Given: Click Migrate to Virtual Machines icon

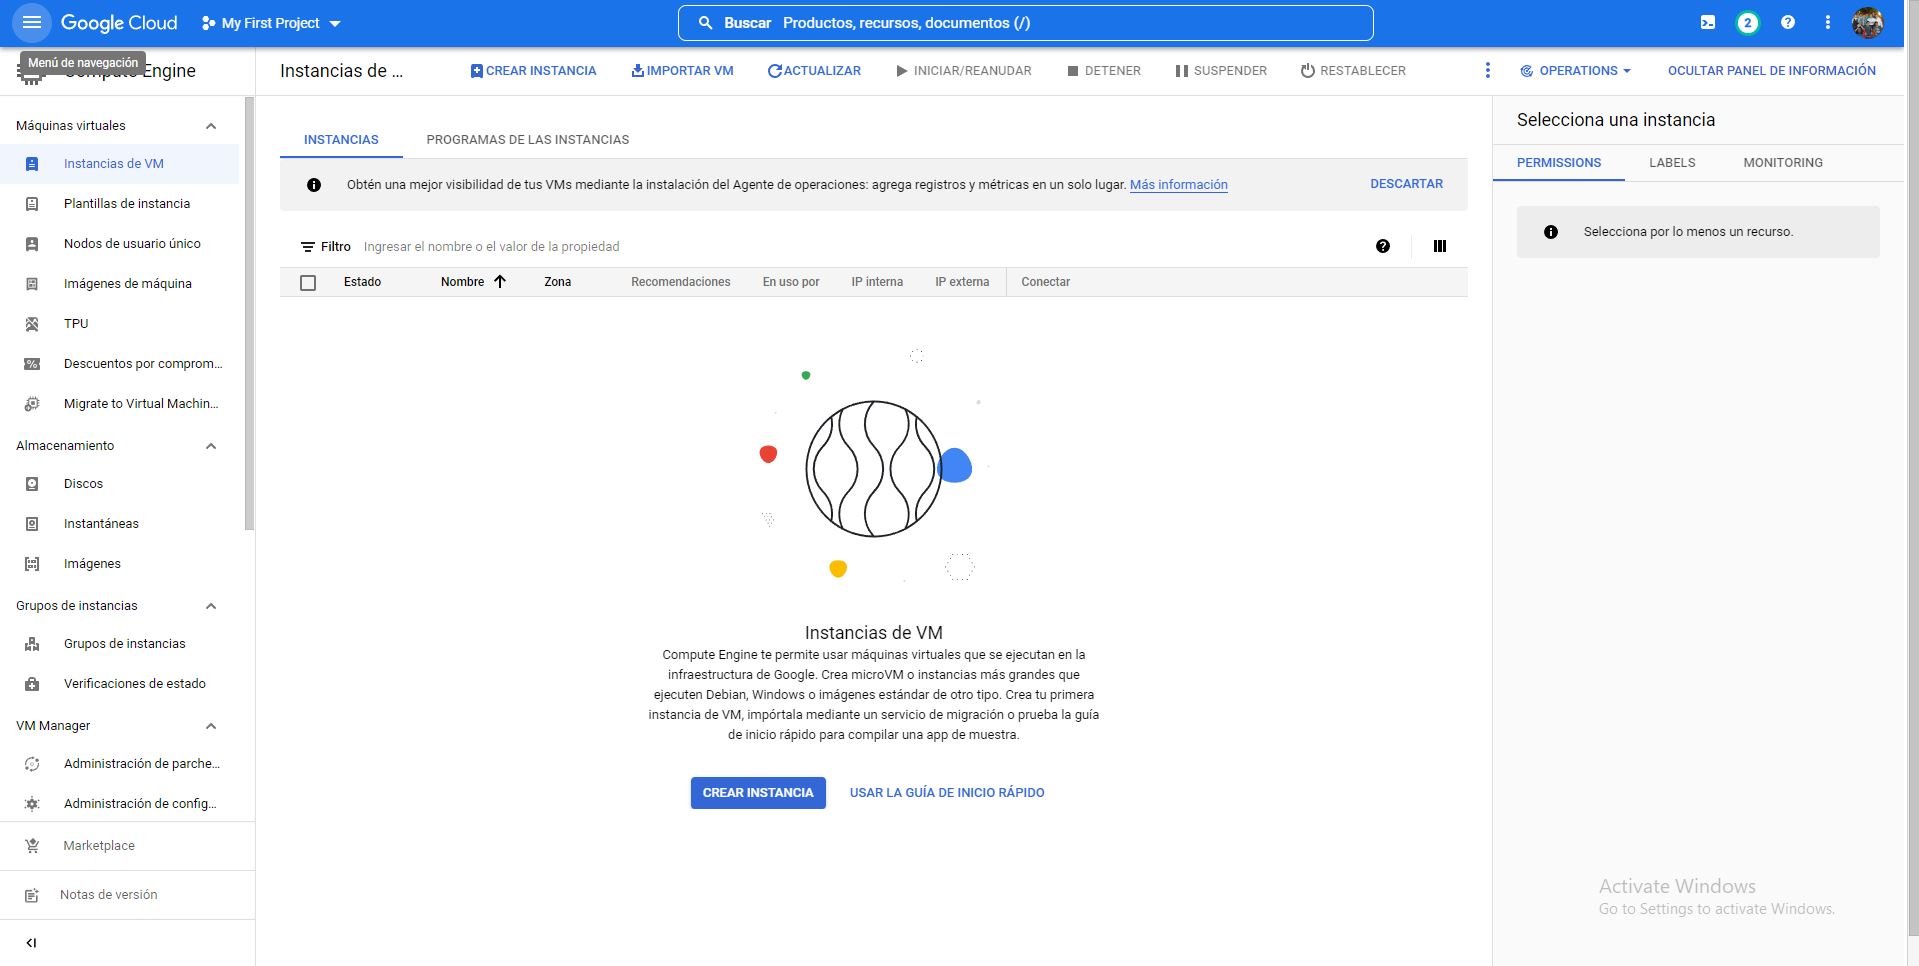Looking at the screenshot, I should pos(32,404).
